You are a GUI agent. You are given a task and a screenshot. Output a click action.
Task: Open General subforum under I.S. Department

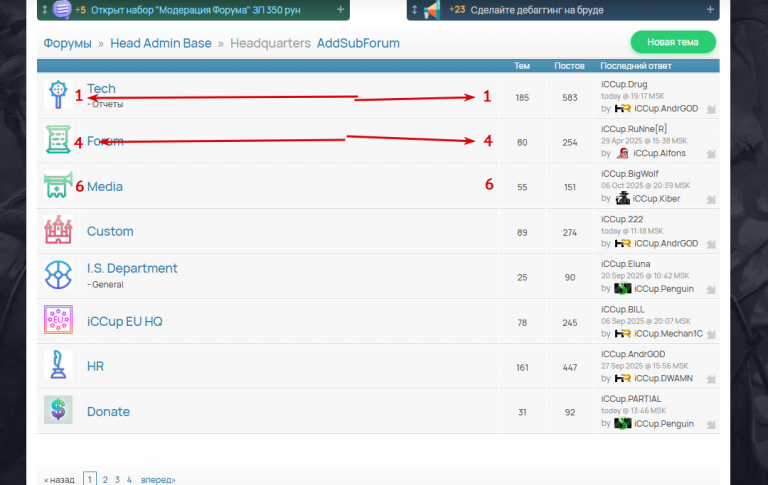[x=108, y=285]
